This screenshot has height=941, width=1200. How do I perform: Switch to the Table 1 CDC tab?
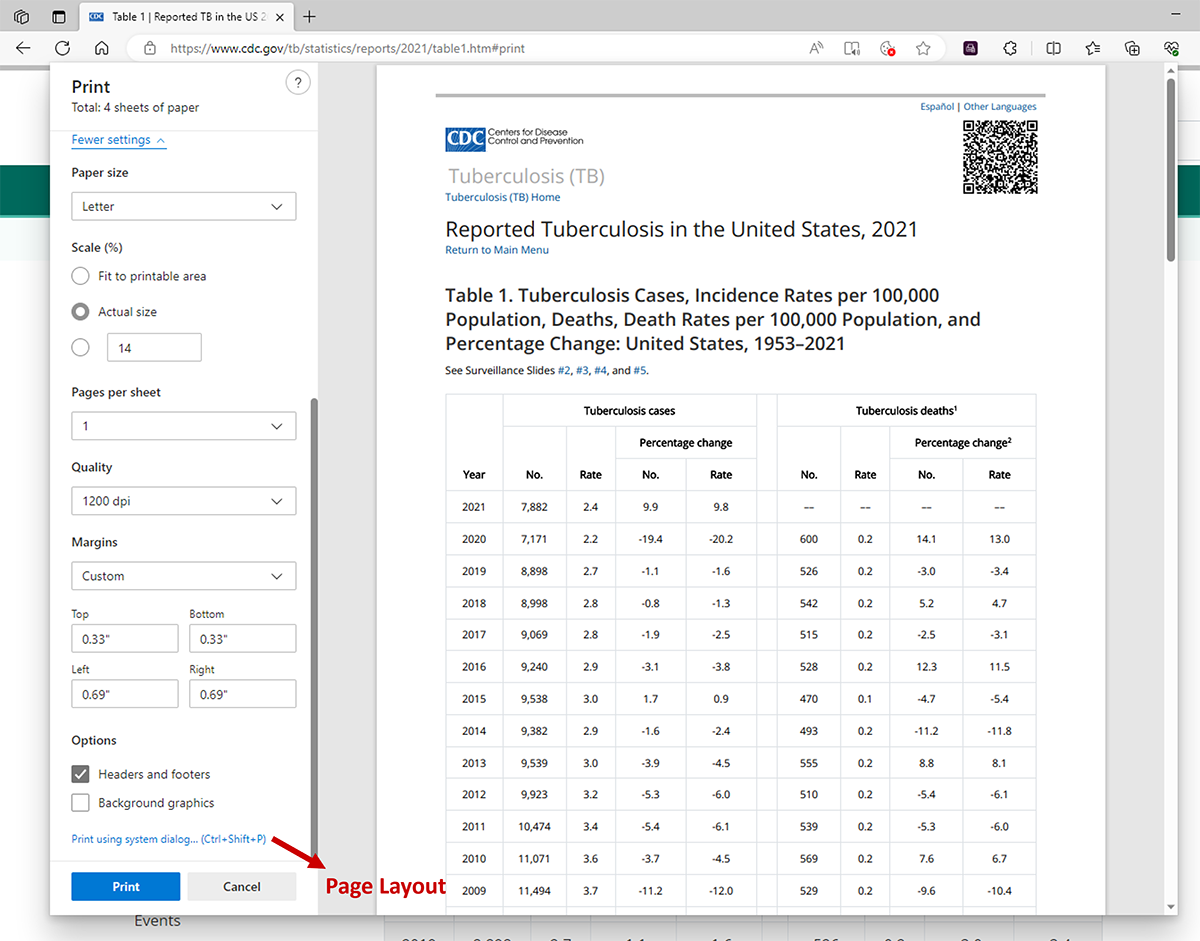pos(180,17)
